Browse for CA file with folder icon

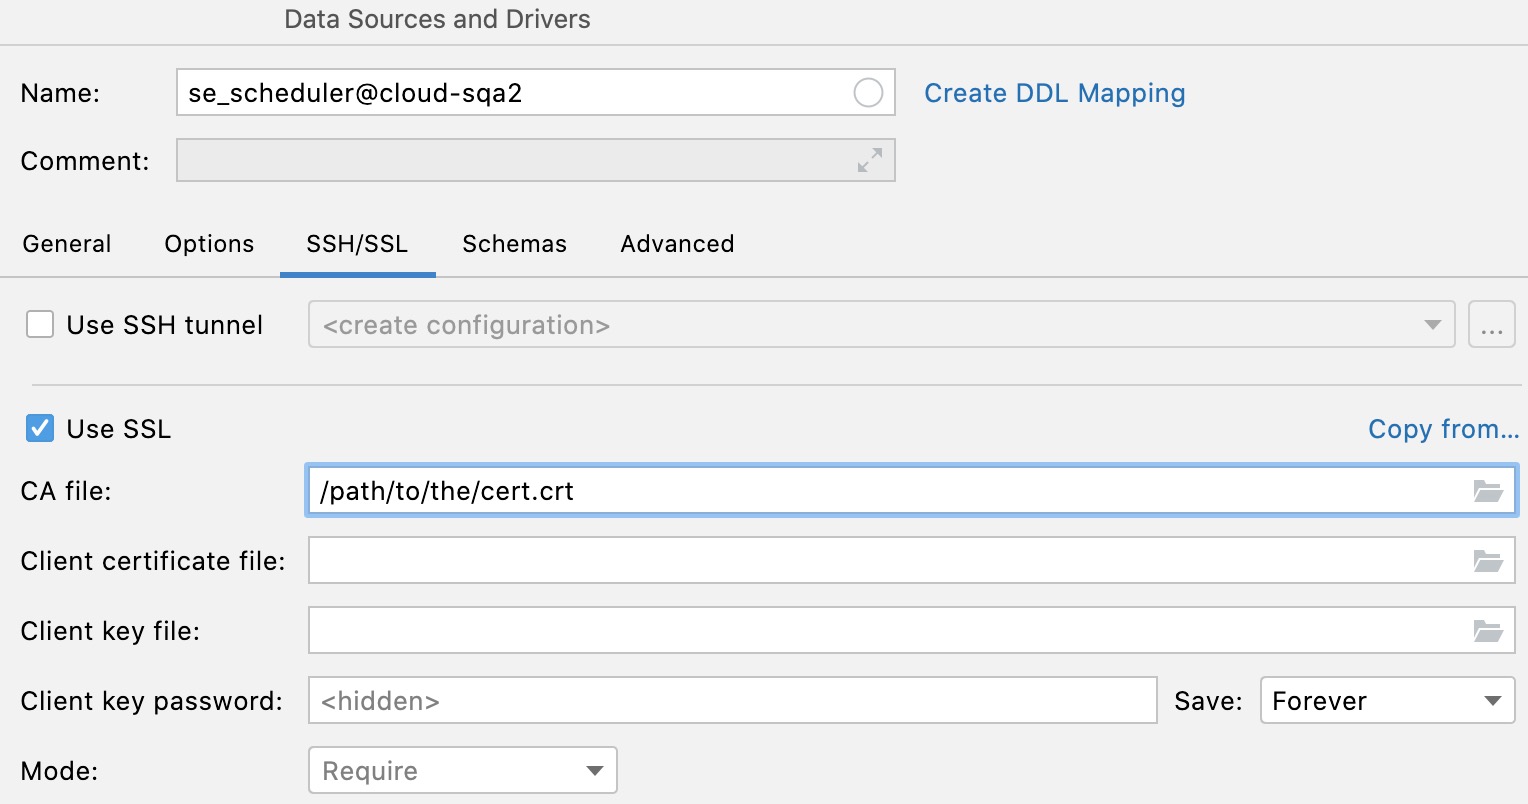[x=1488, y=491]
